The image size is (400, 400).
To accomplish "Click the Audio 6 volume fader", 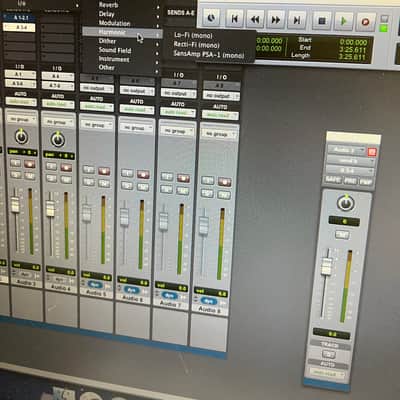I will point(124,217).
